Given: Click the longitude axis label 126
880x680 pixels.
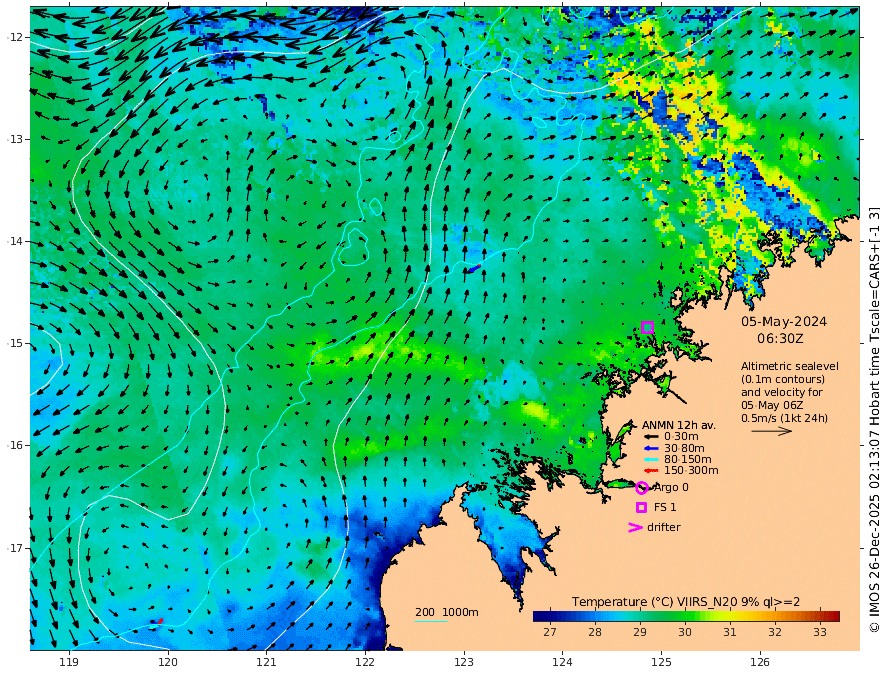Looking at the screenshot, I should [x=760, y=662].
